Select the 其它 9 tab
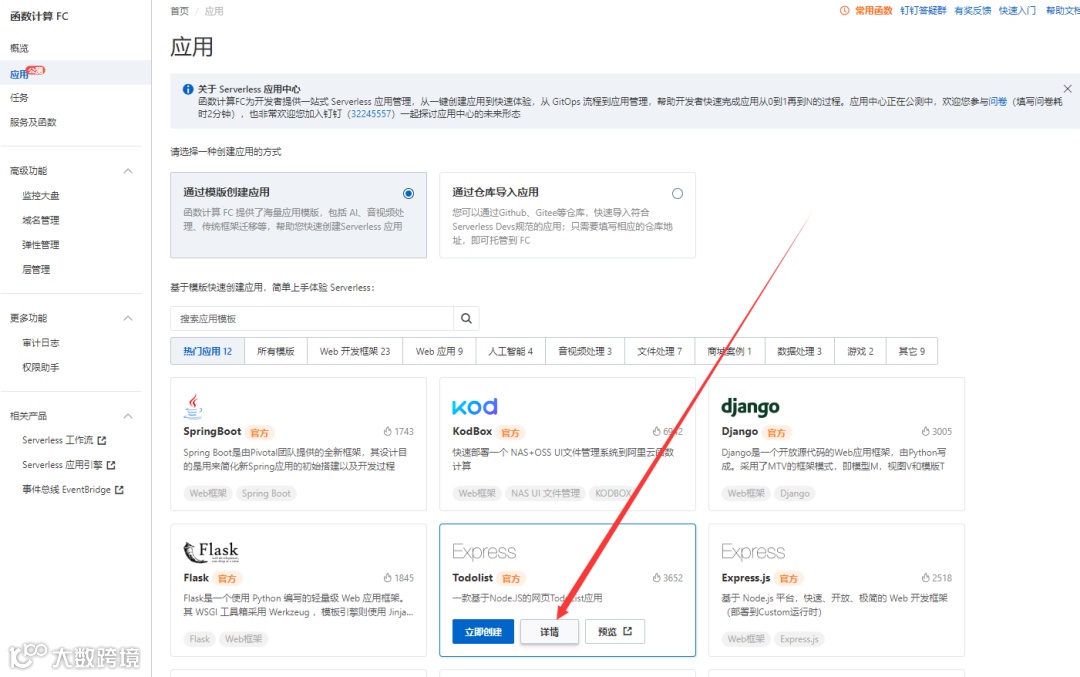1080x677 pixels. pos(911,351)
